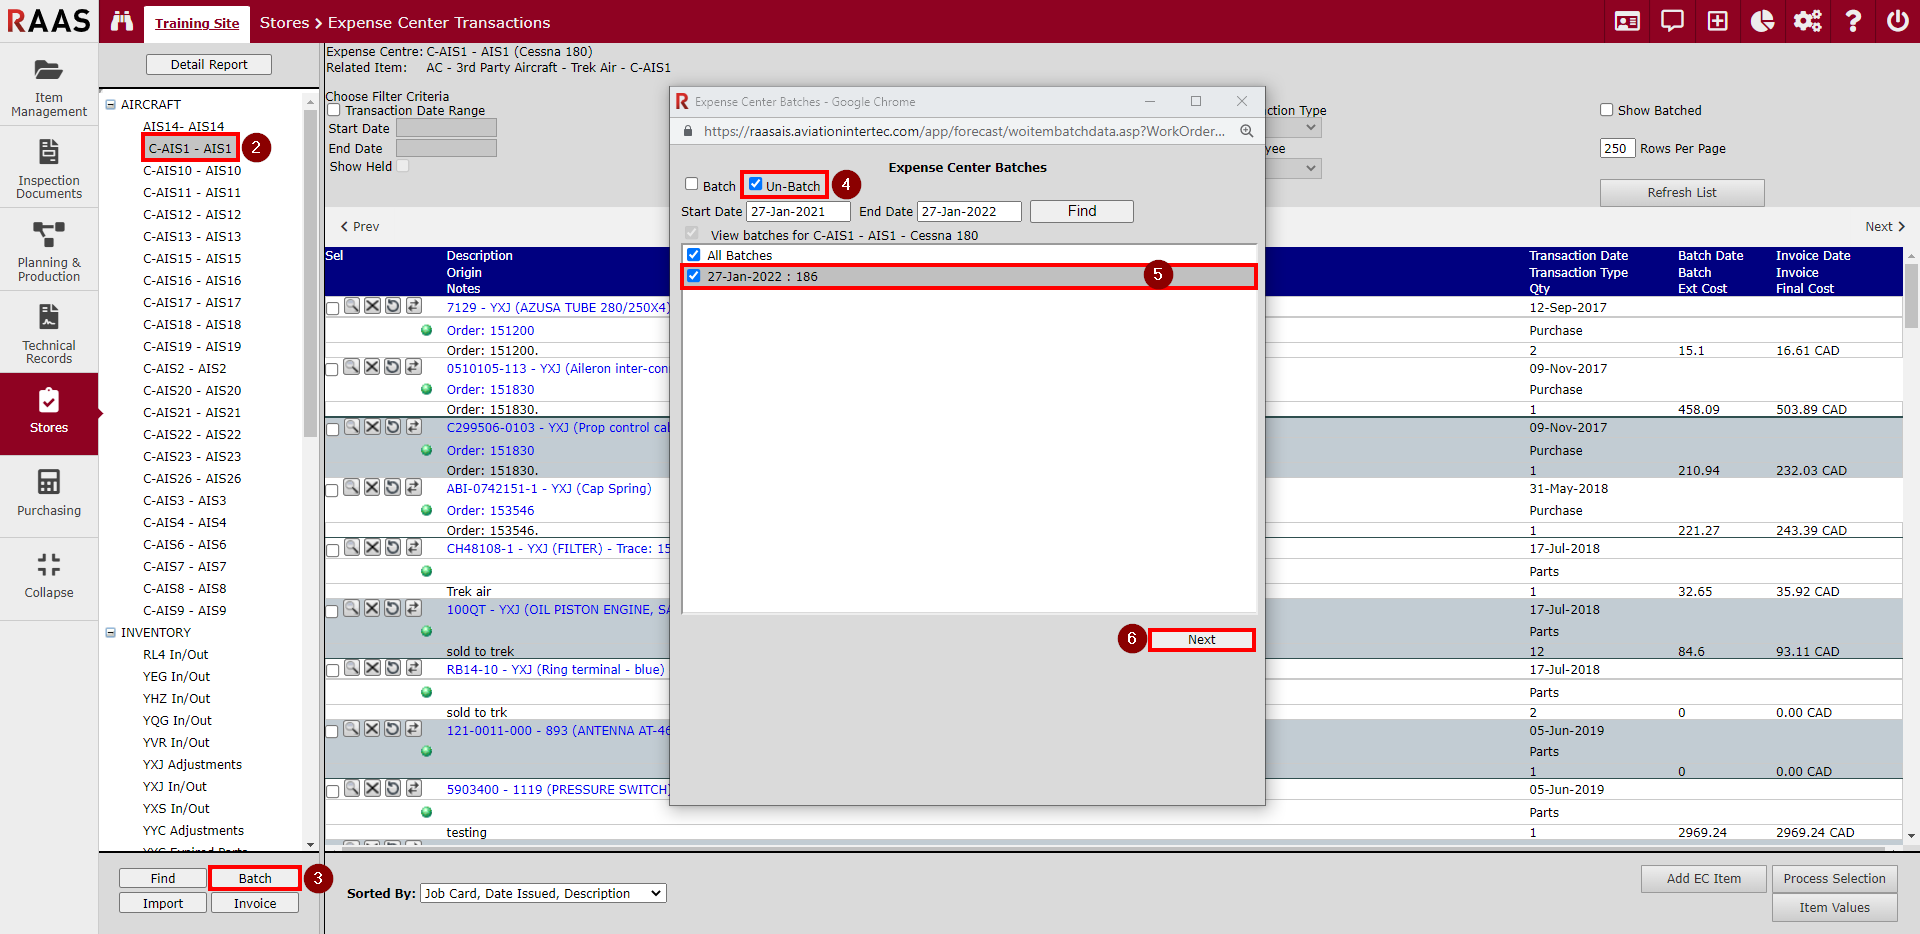The height and width of the screenshot is (934, 1920).
Task: Collapse the INVENTORY tree node
Action: click(x=111, y=632)
